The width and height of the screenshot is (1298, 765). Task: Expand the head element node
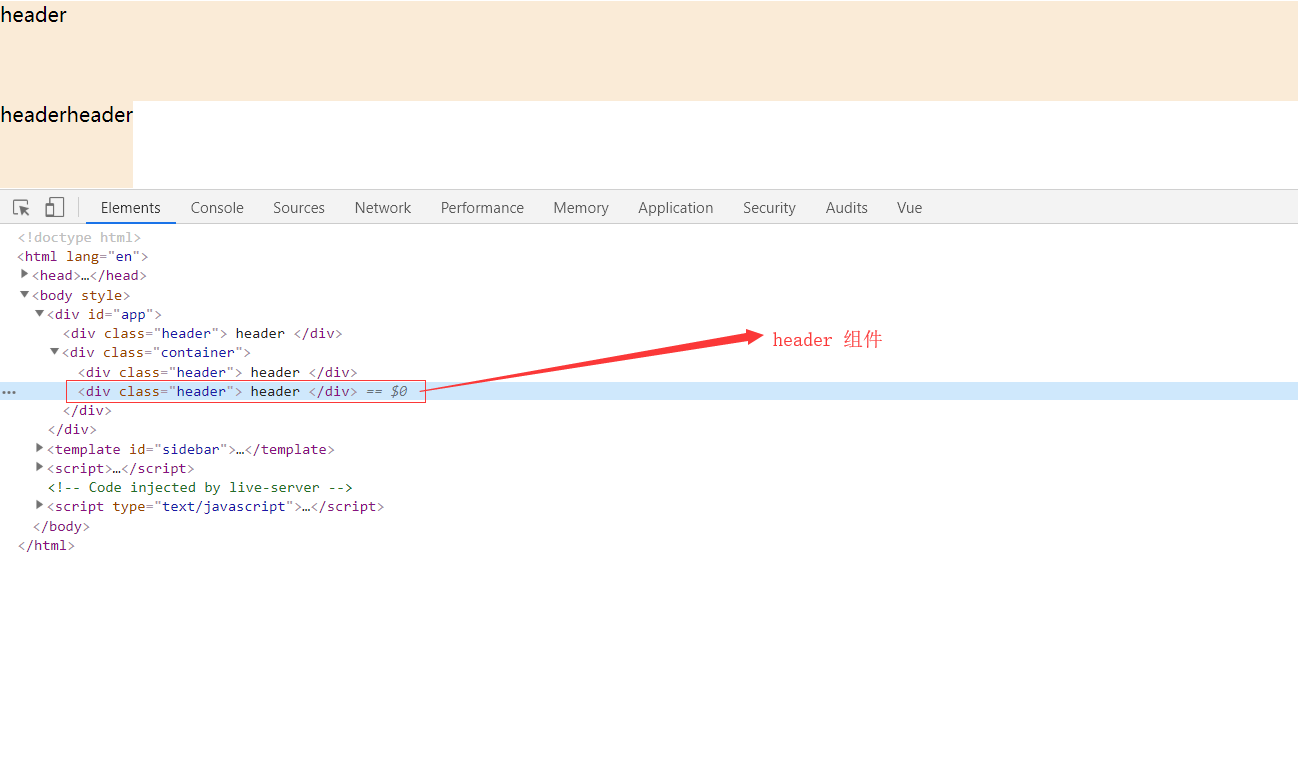tap(25, 274)
